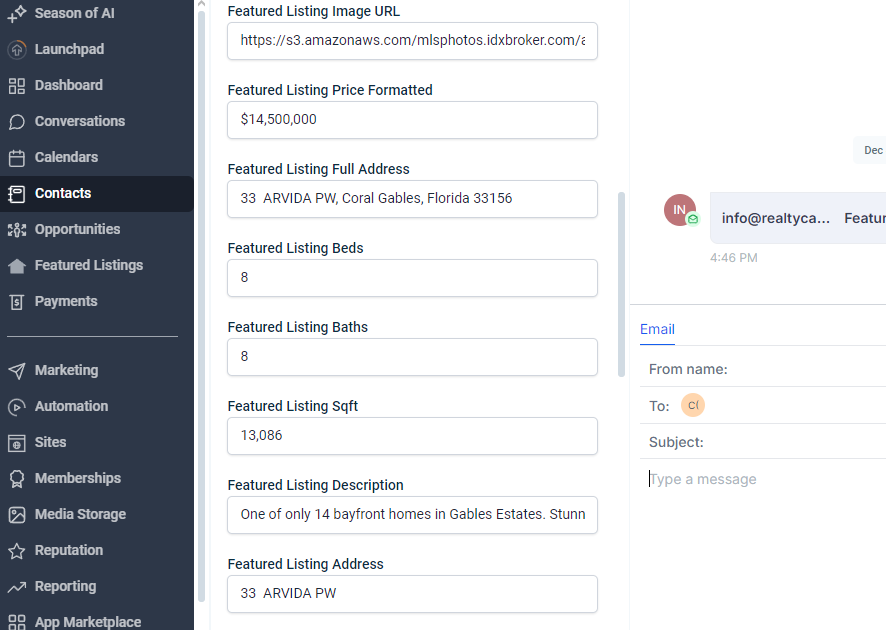The width and height of the screenshot is (886, 630).
Task: Open Marketing via paper plane icon
Action: coord(17,370)
